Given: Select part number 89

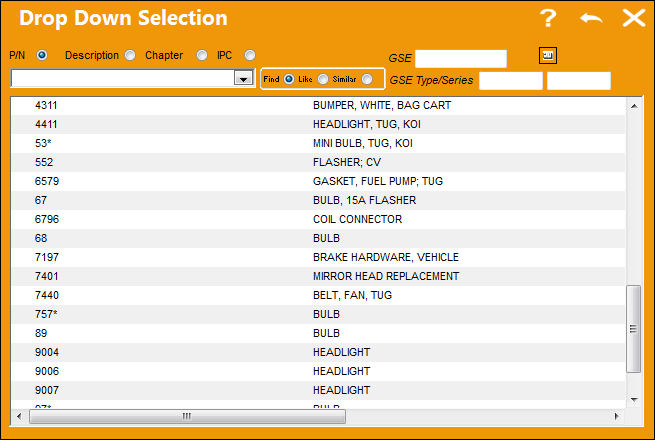Looking at the screenshot, I should coord(41,333).
